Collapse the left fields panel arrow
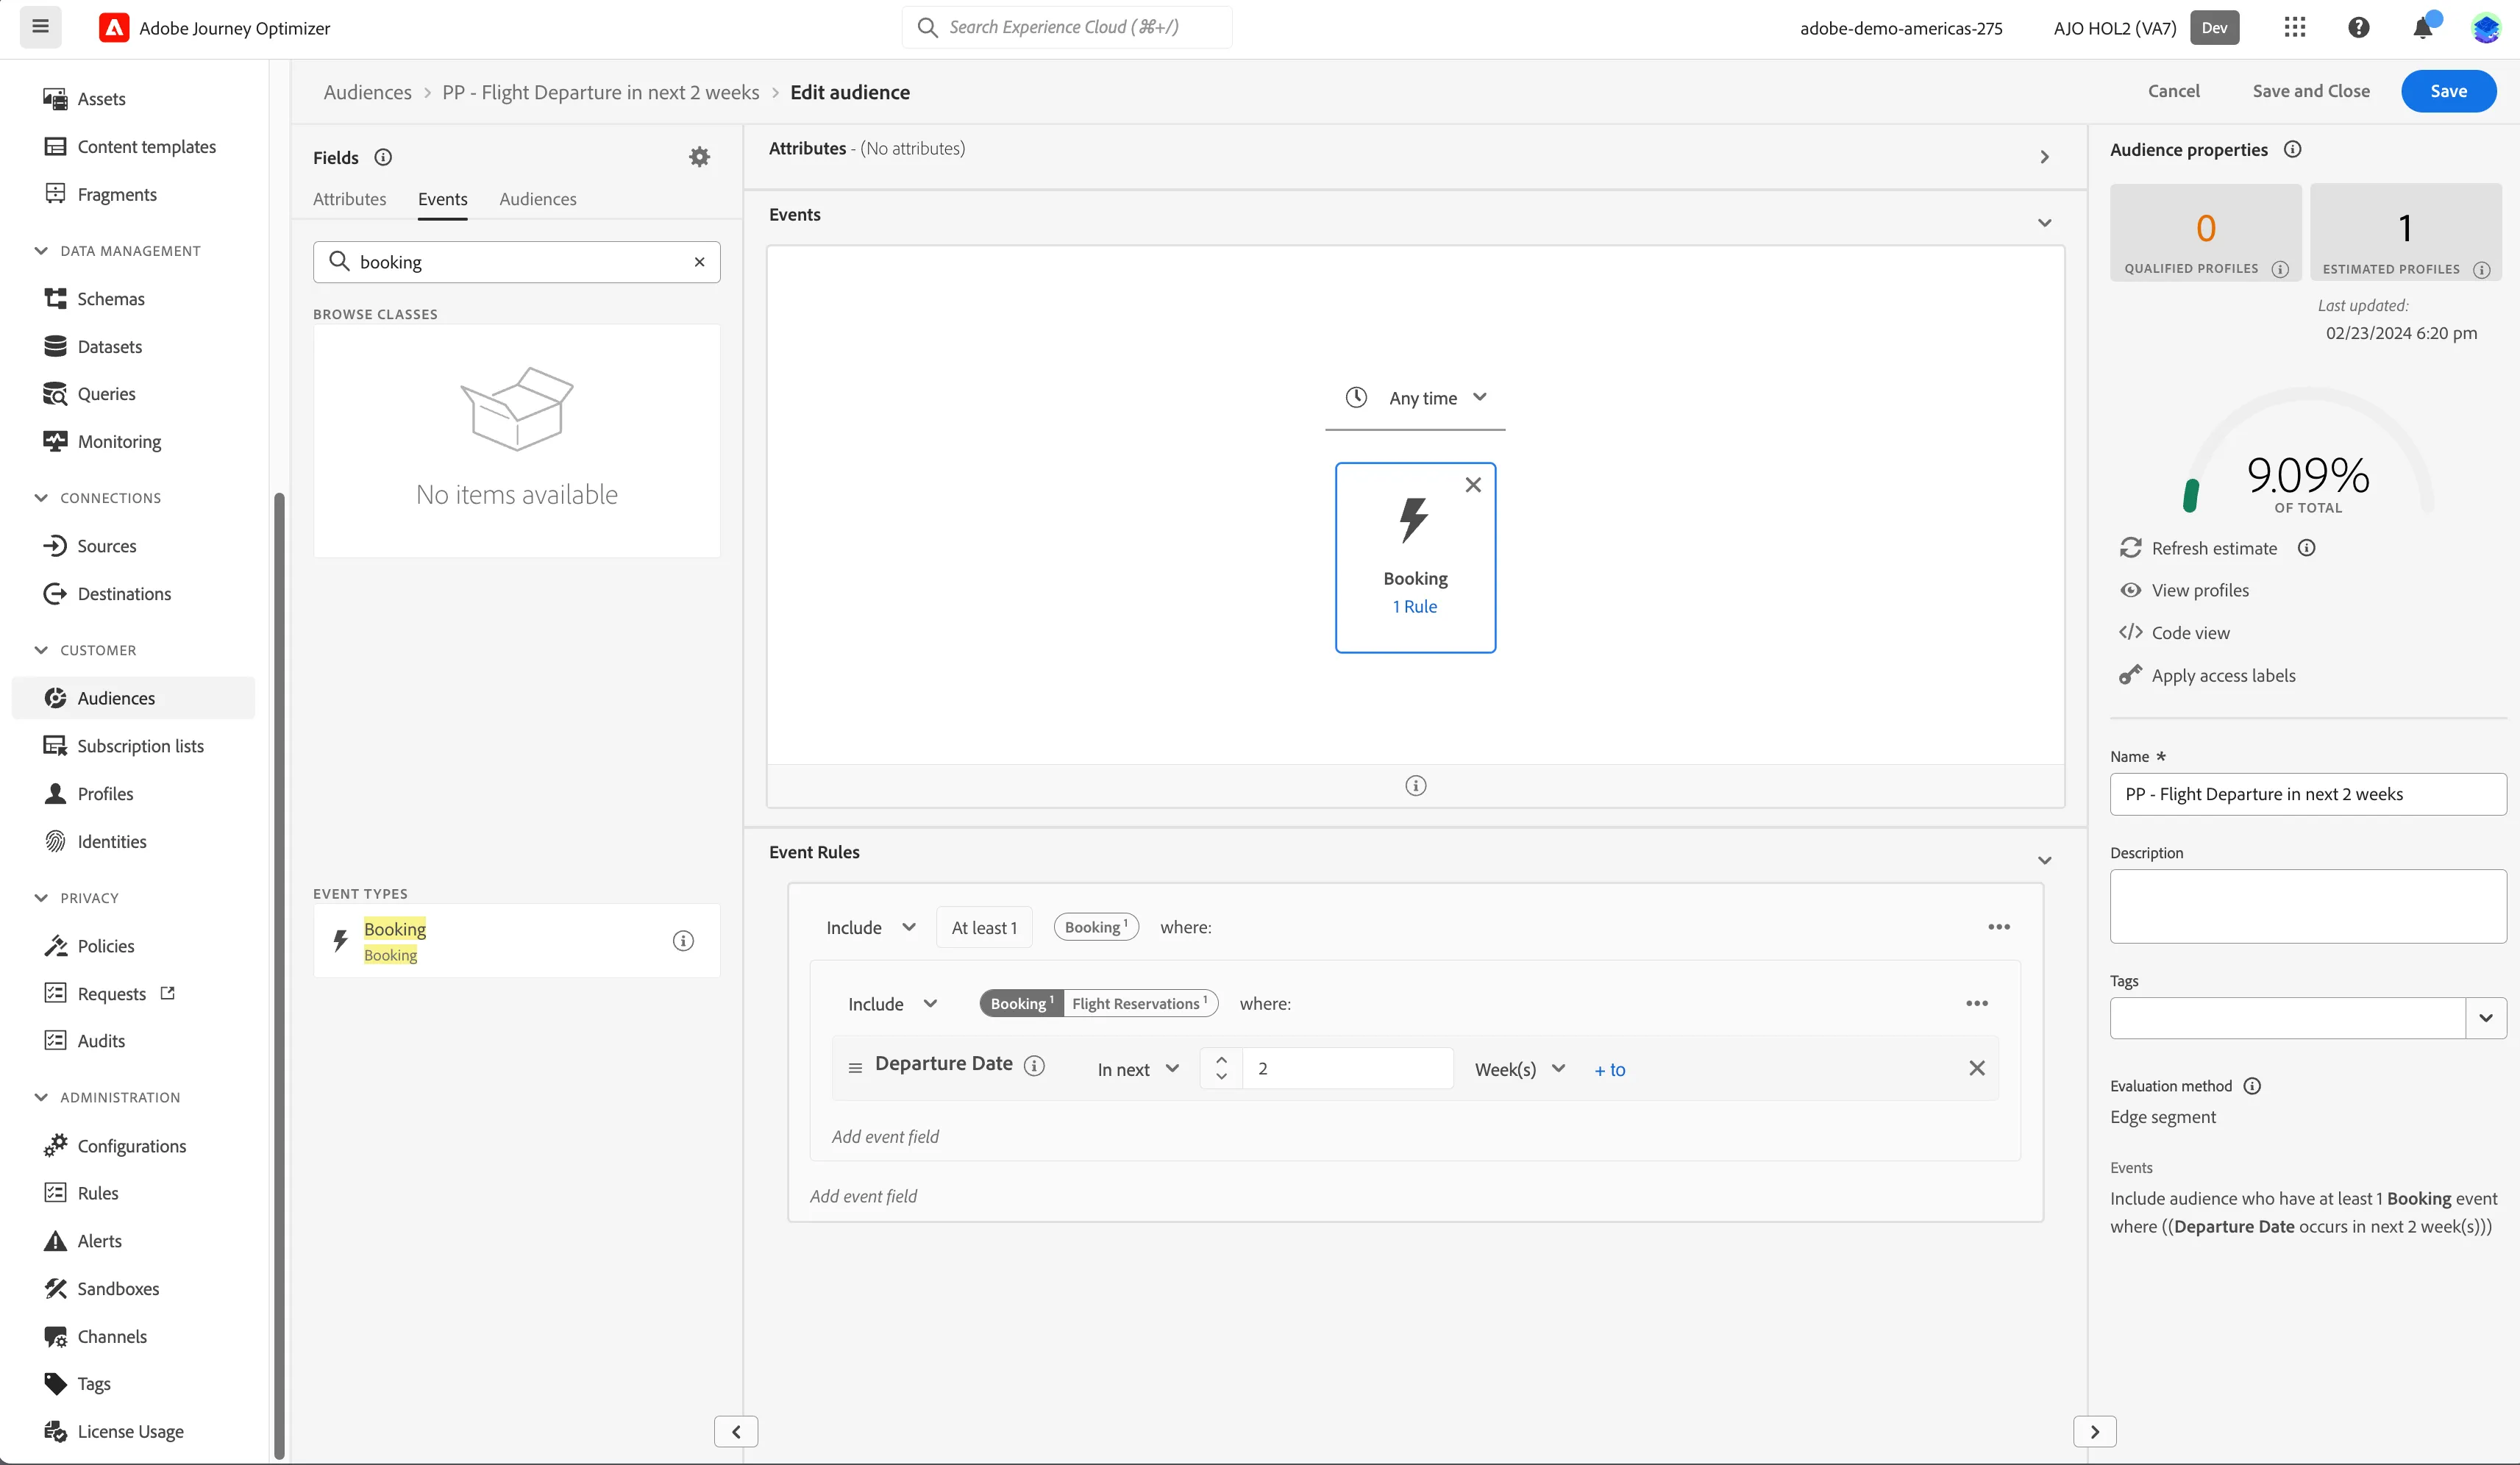This screenshot has height=1465, width=2520. [736, 1431]
